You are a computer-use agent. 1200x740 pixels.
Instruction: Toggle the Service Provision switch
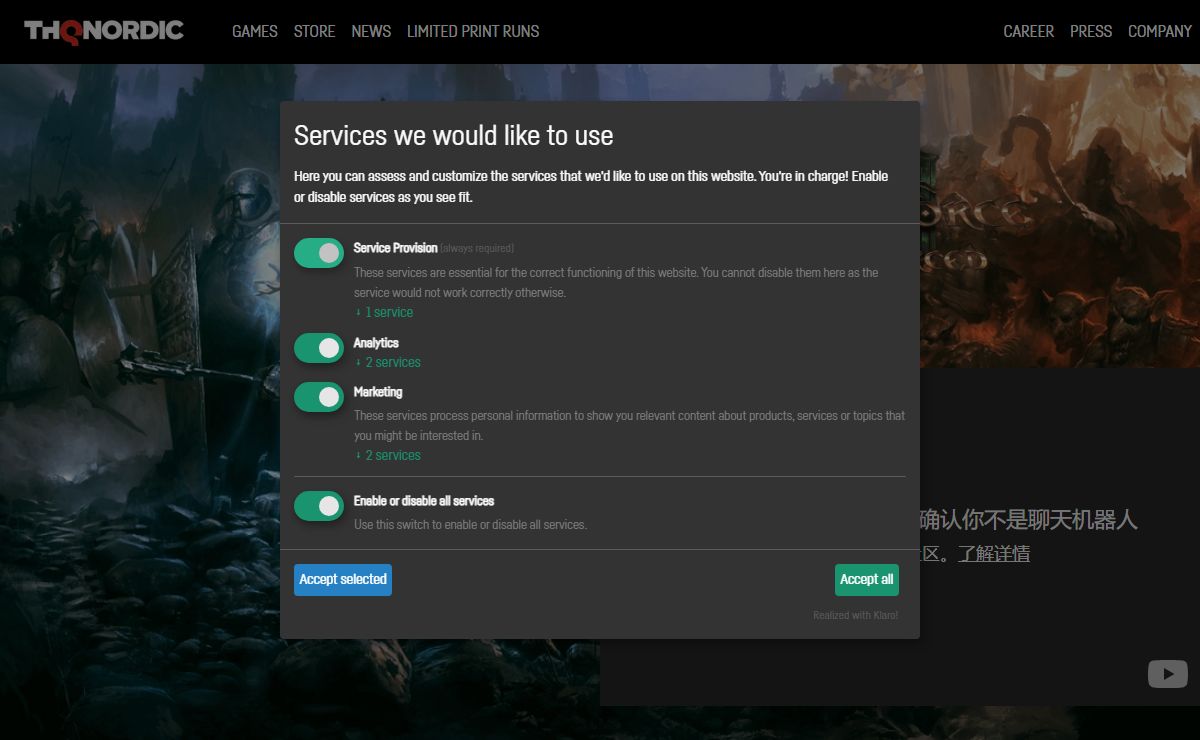(x=319, y=253)
